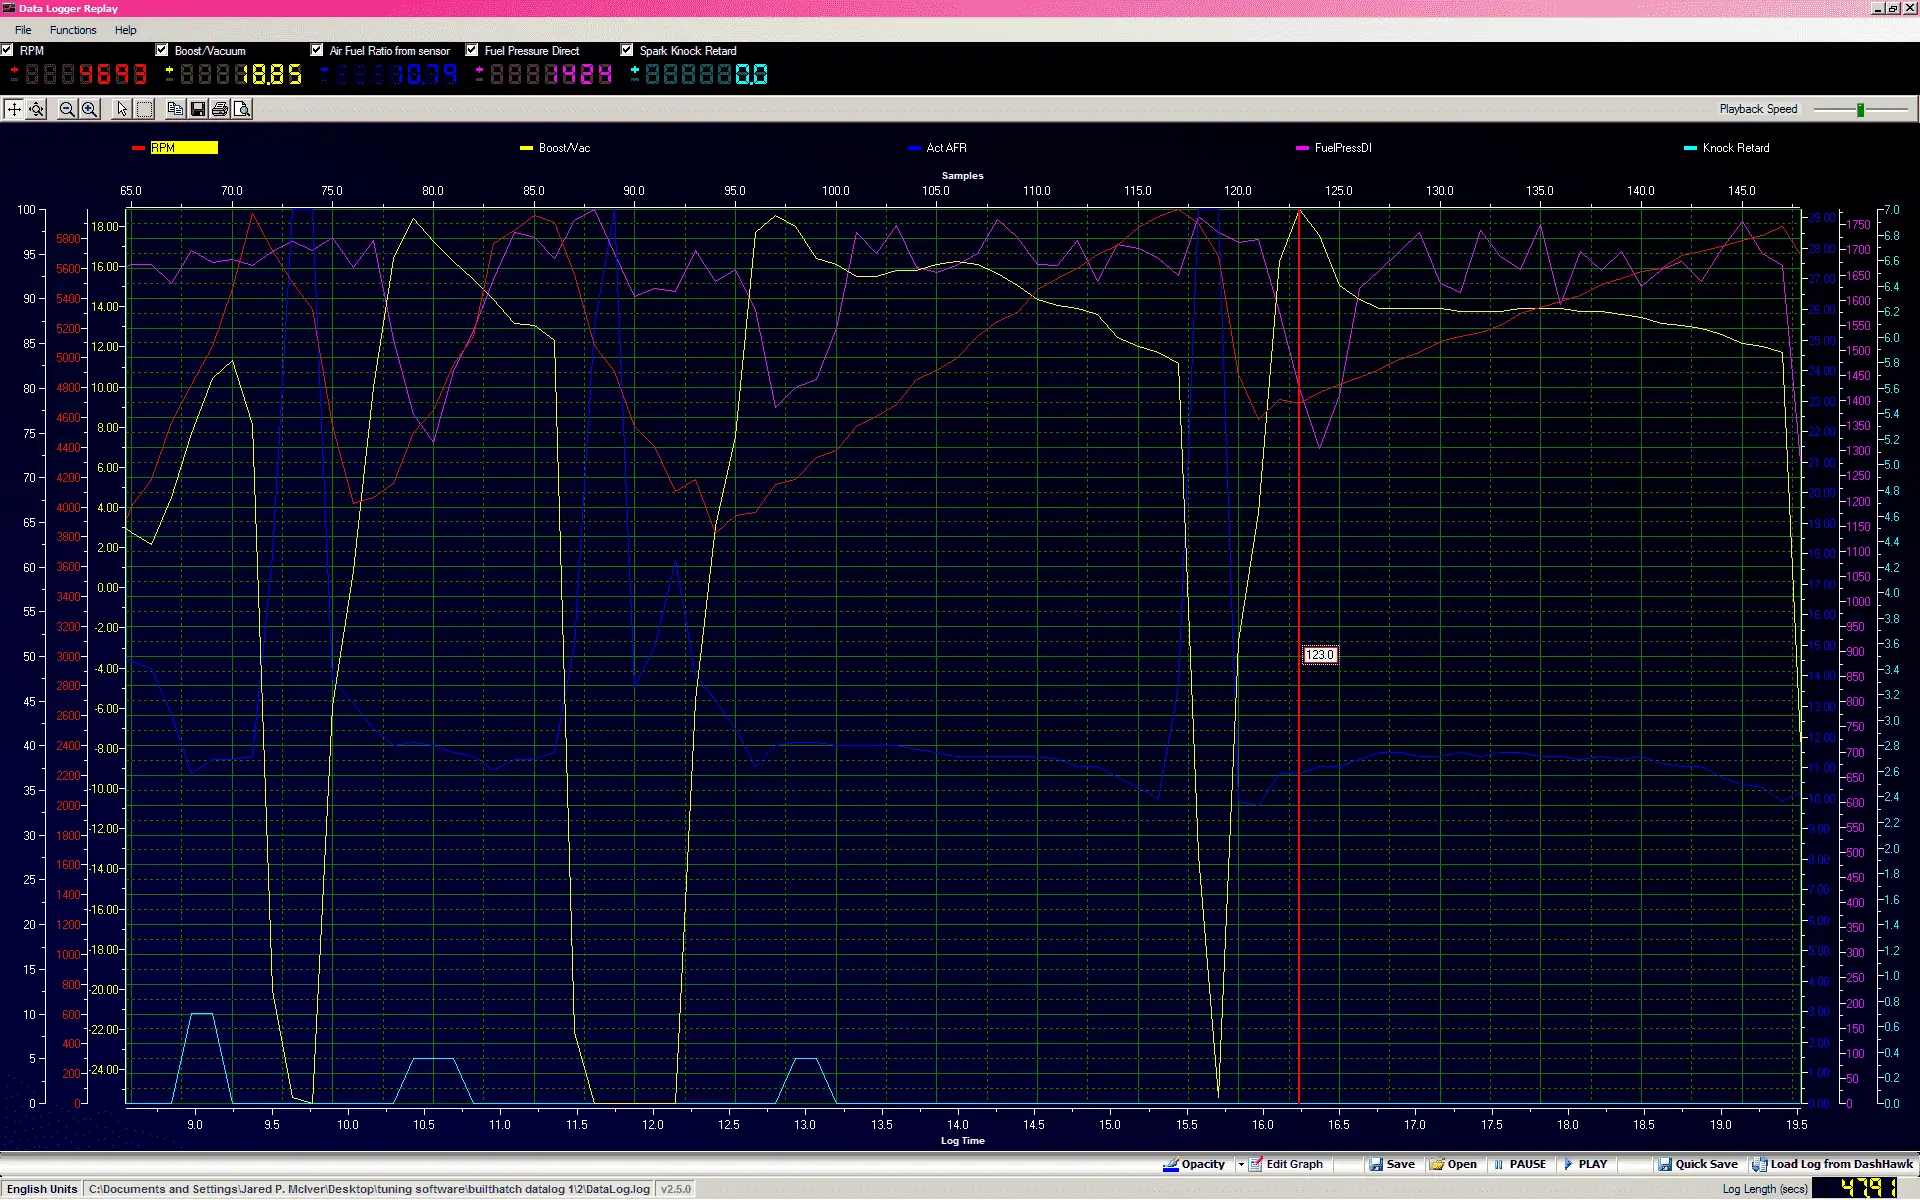Expand the Opacity dropdown arrow

pos(1240,1164)
